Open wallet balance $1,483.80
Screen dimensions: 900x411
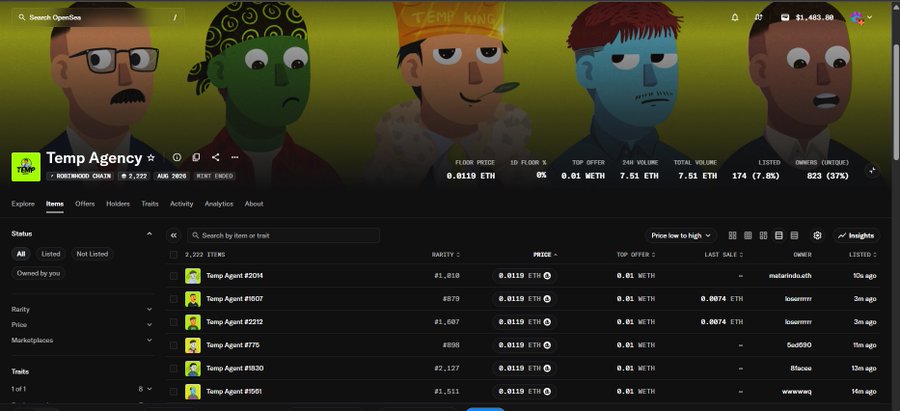click(x=807, y=18)
